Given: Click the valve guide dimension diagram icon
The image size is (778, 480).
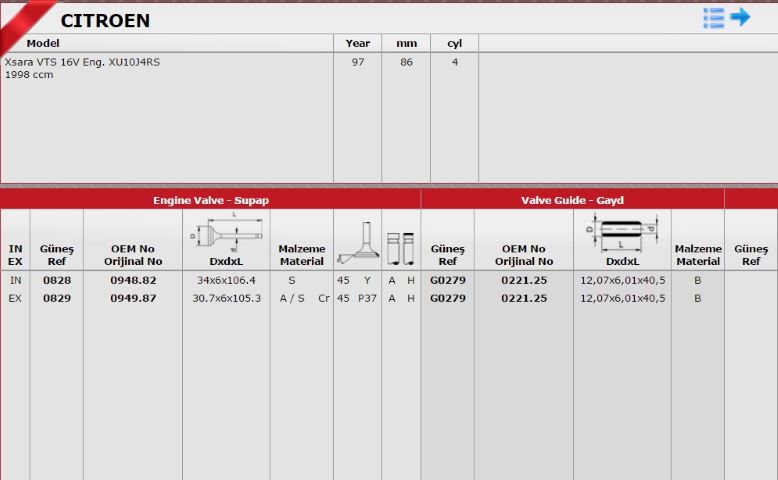Looking at the screenshot, I should click(x=622, y=233).
